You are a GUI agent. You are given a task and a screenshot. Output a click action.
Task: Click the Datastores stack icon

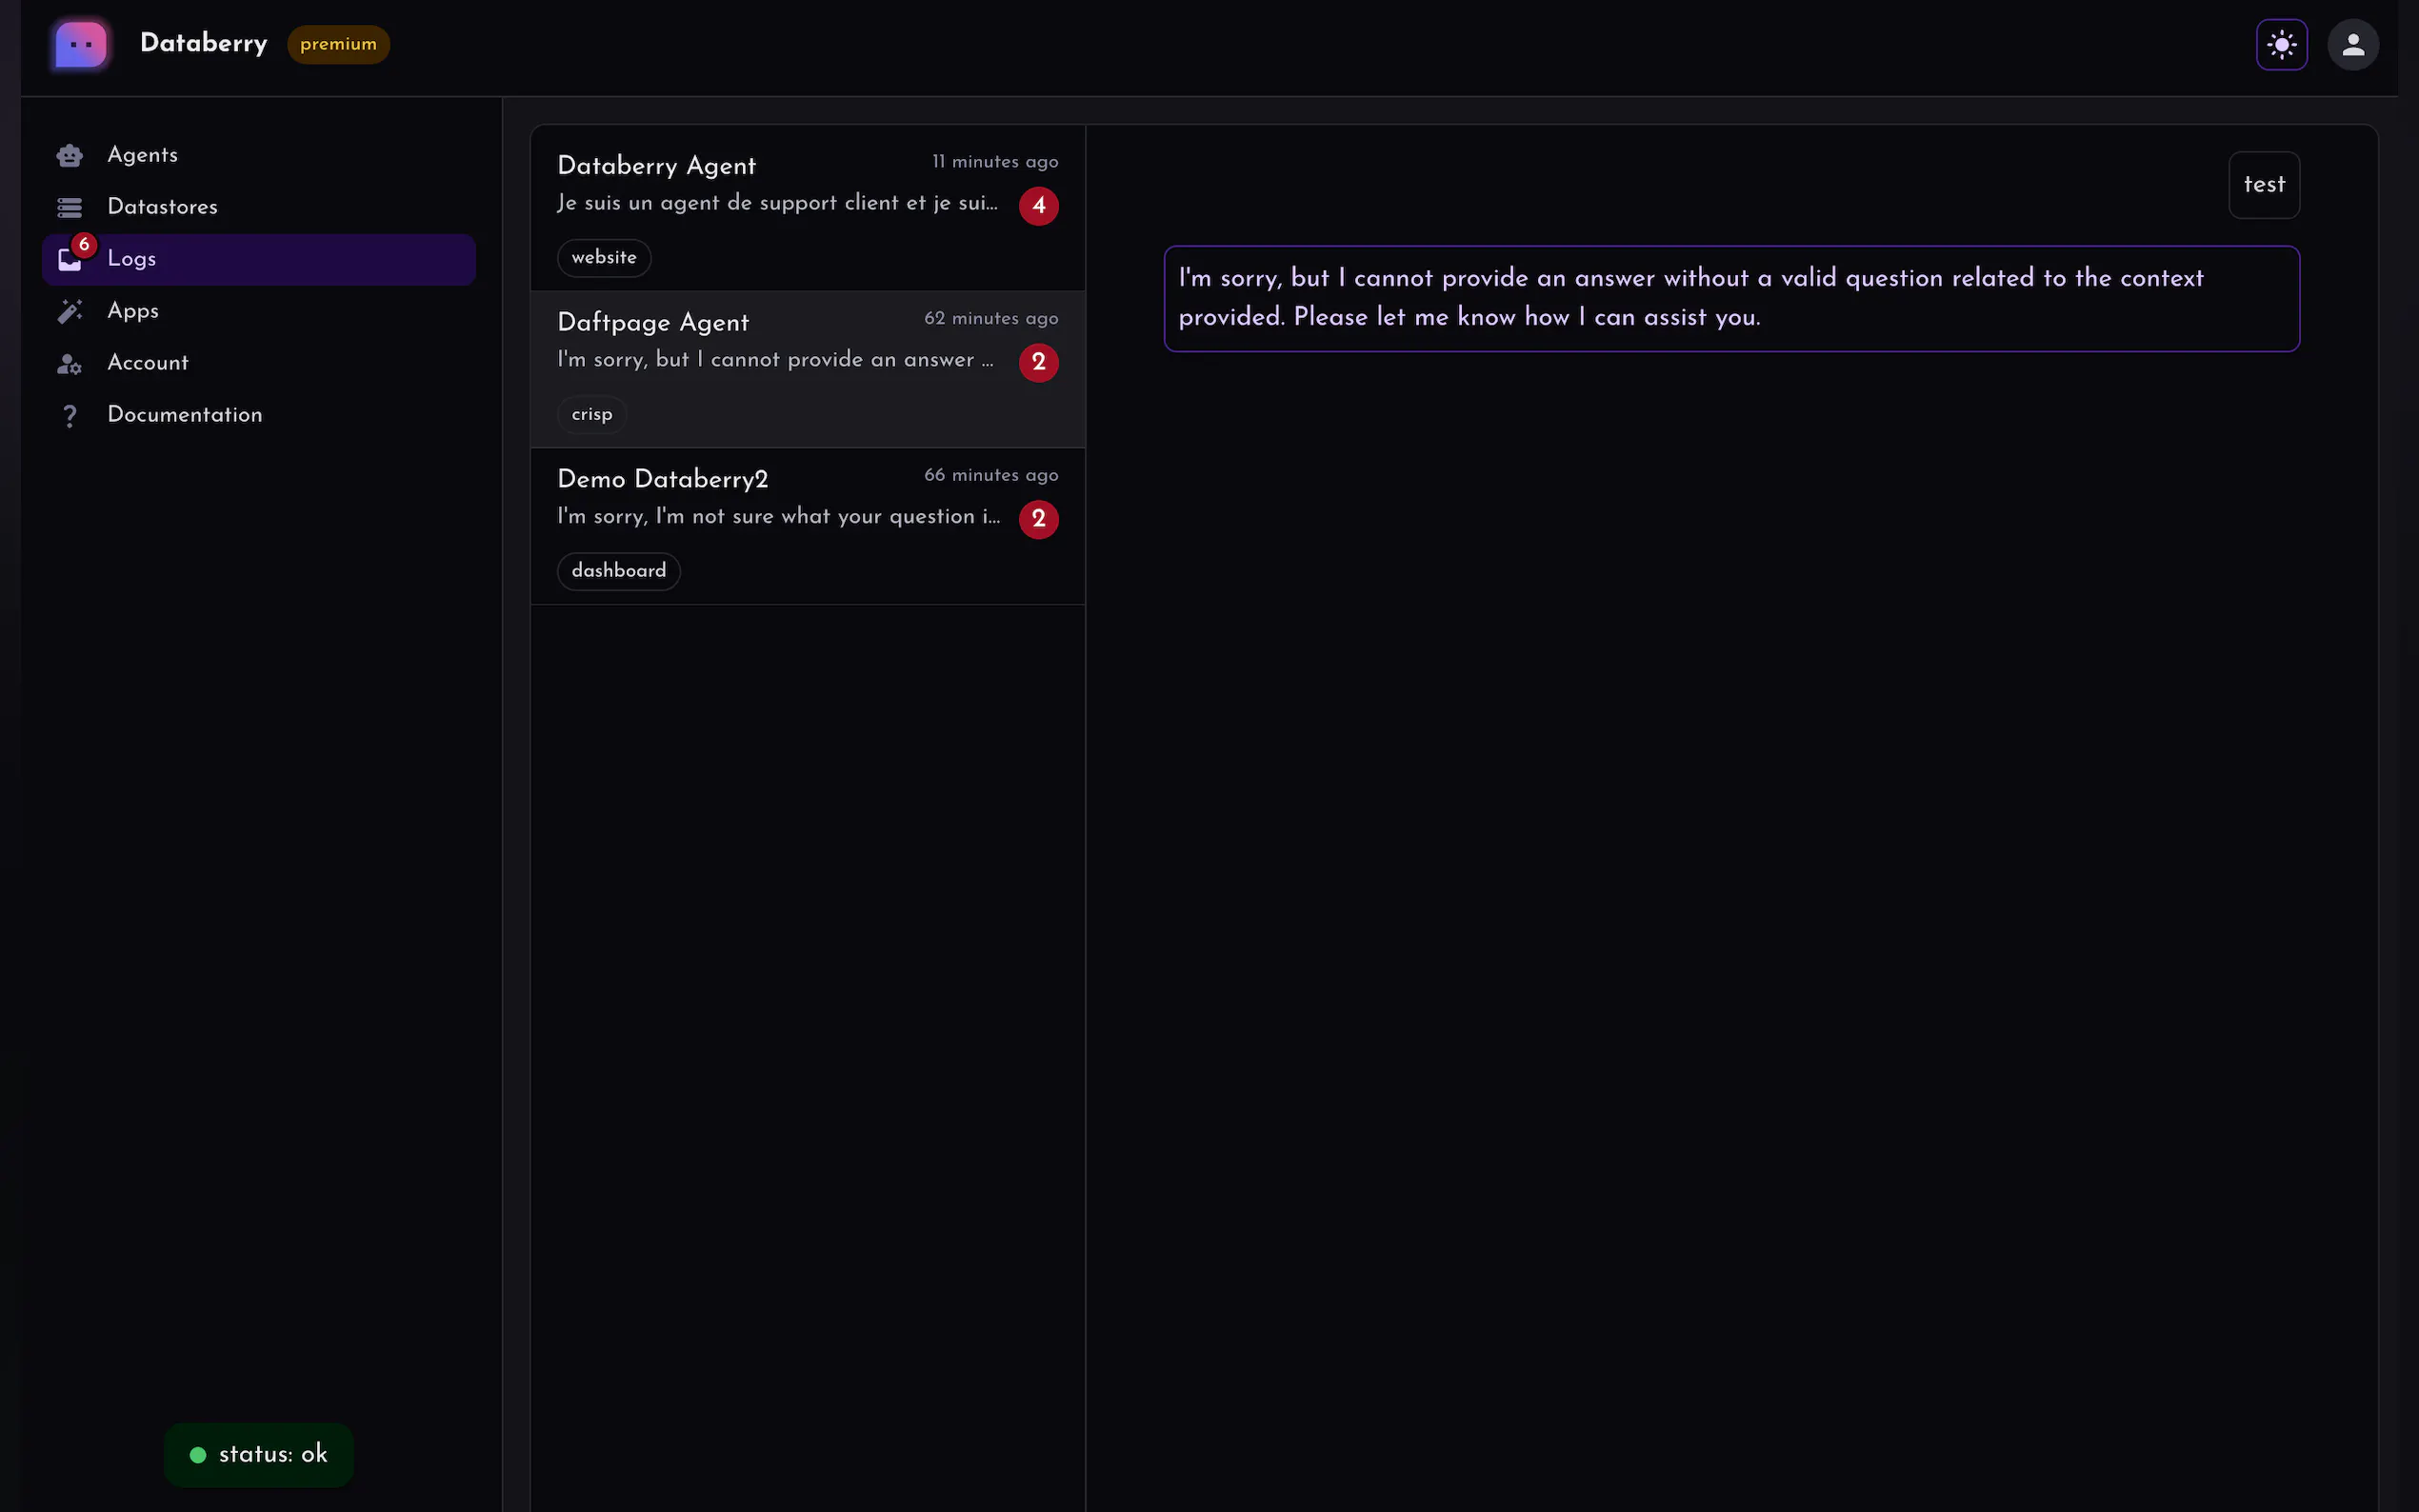69,208
